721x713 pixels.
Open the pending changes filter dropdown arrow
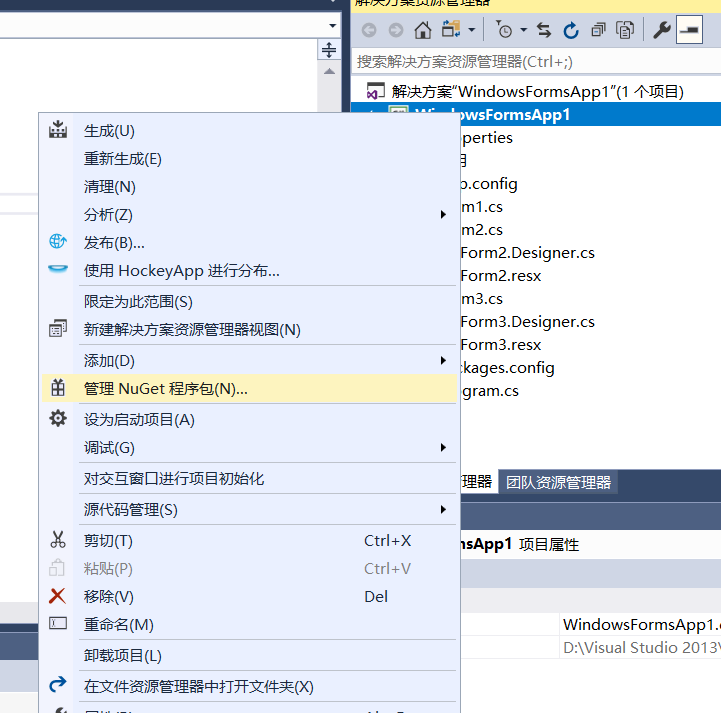523,30
